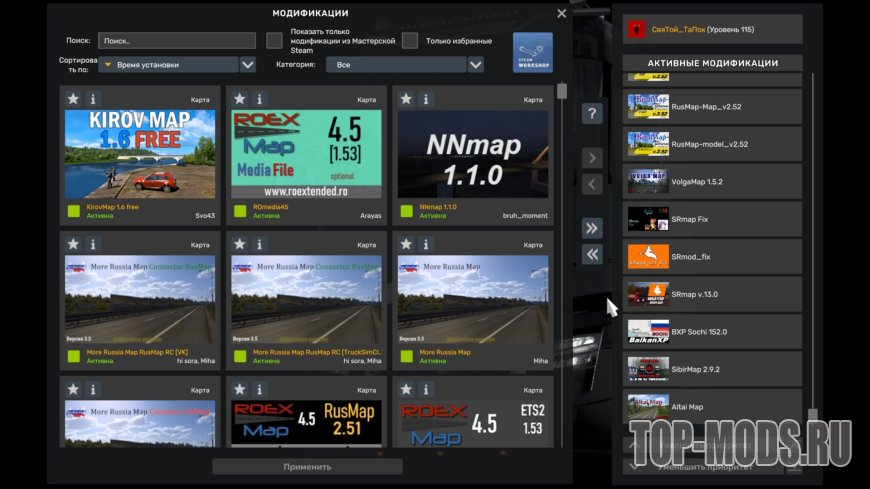Click the mod search input field
Viewport: 870px width, 489px height.
[176, 41]
